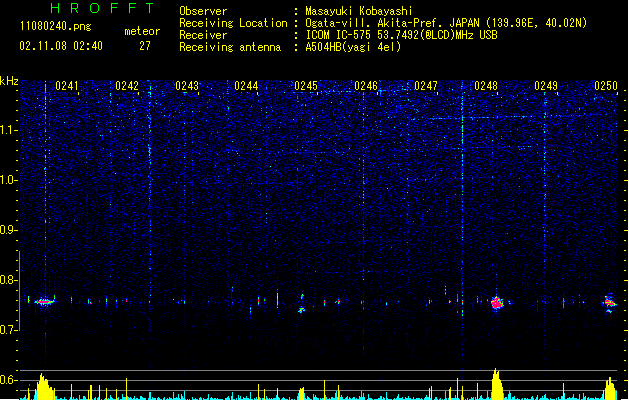Select the file name 11080240.png
Image resolution: width=629 pixels, height=400 pixels.
[56, 26]
